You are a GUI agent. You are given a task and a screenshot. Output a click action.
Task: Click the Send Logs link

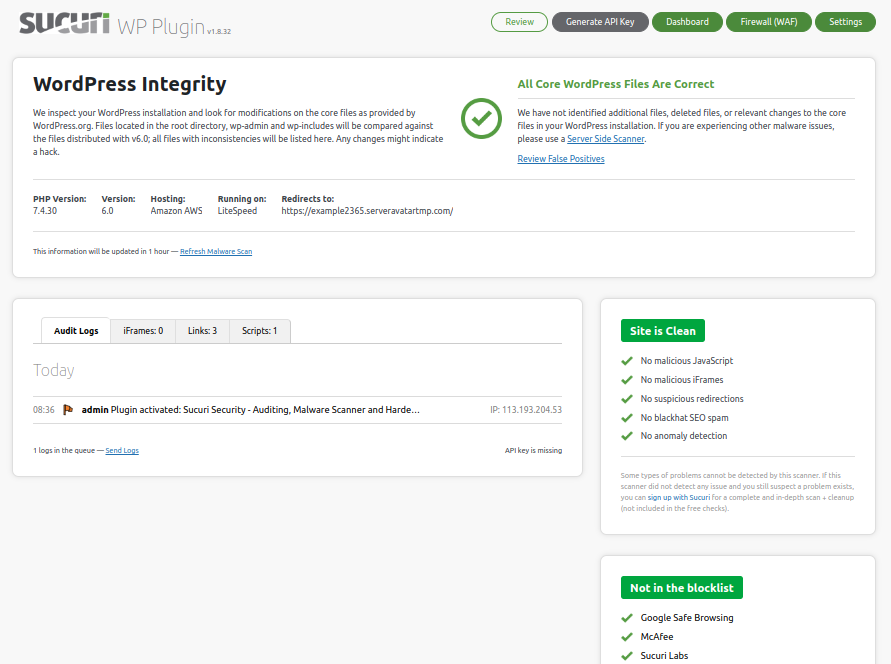122,450
